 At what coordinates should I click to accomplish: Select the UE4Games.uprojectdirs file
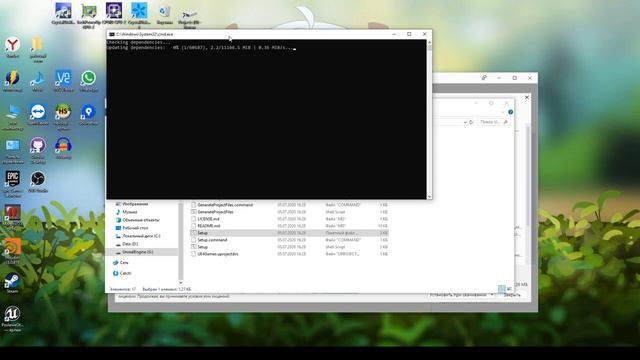(289, 254)
